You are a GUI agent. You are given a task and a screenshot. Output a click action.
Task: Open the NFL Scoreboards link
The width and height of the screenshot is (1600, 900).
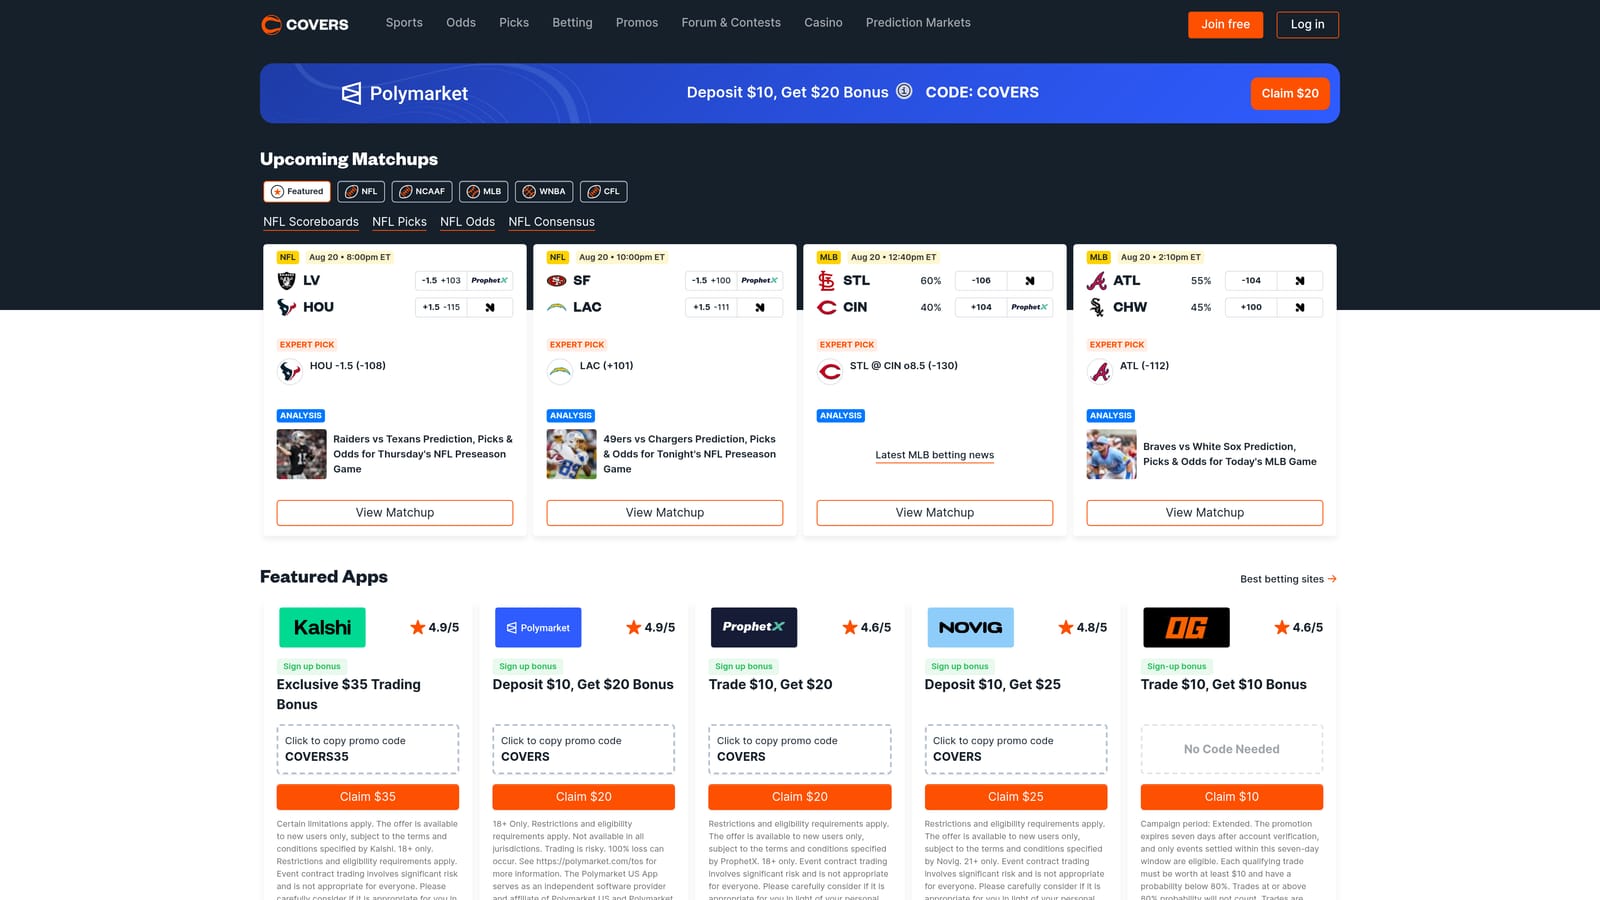[x=311, y=222]
